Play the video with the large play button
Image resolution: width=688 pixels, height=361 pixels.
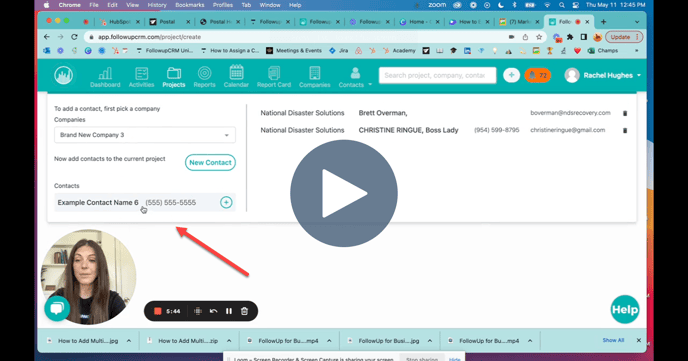(x=344, y=193)
